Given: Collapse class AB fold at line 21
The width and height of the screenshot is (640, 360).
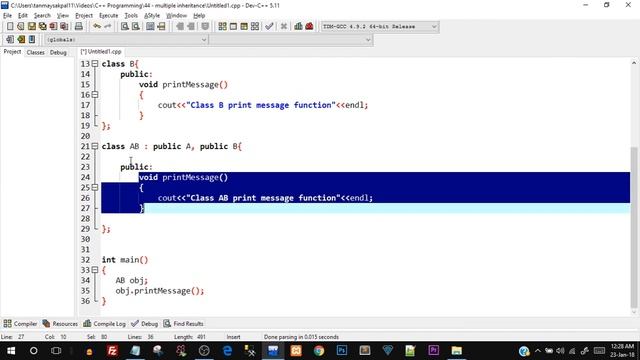Looking at the screenshot, I should coord(95,146).
